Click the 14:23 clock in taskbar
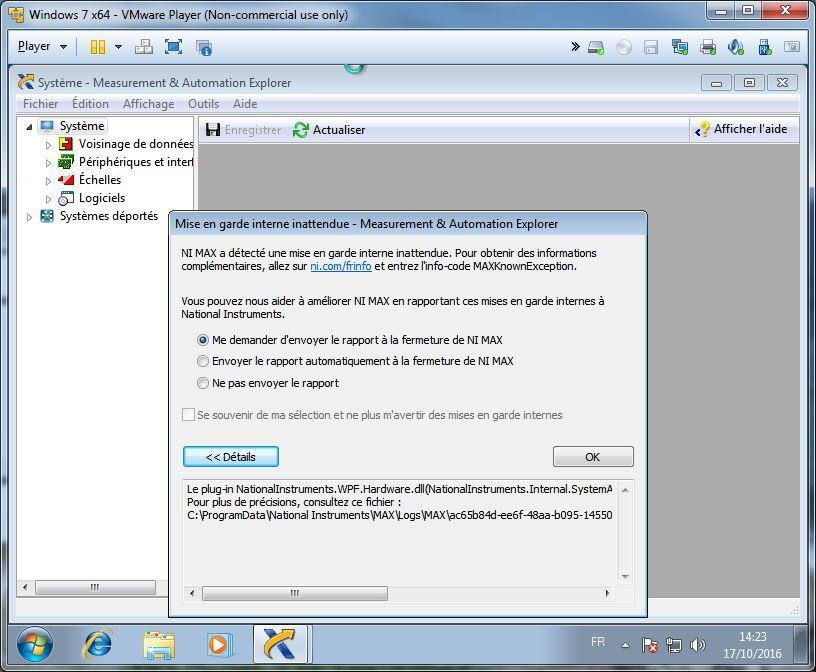The height and width of the screenshot is (672, 816). (x=753, y=637)
